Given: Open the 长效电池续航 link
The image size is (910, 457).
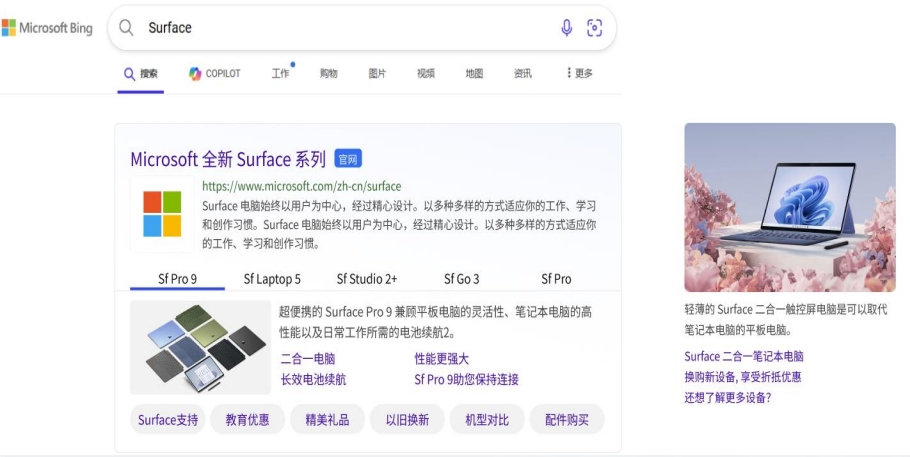Looking at the screenshot, I should (313, 380).
